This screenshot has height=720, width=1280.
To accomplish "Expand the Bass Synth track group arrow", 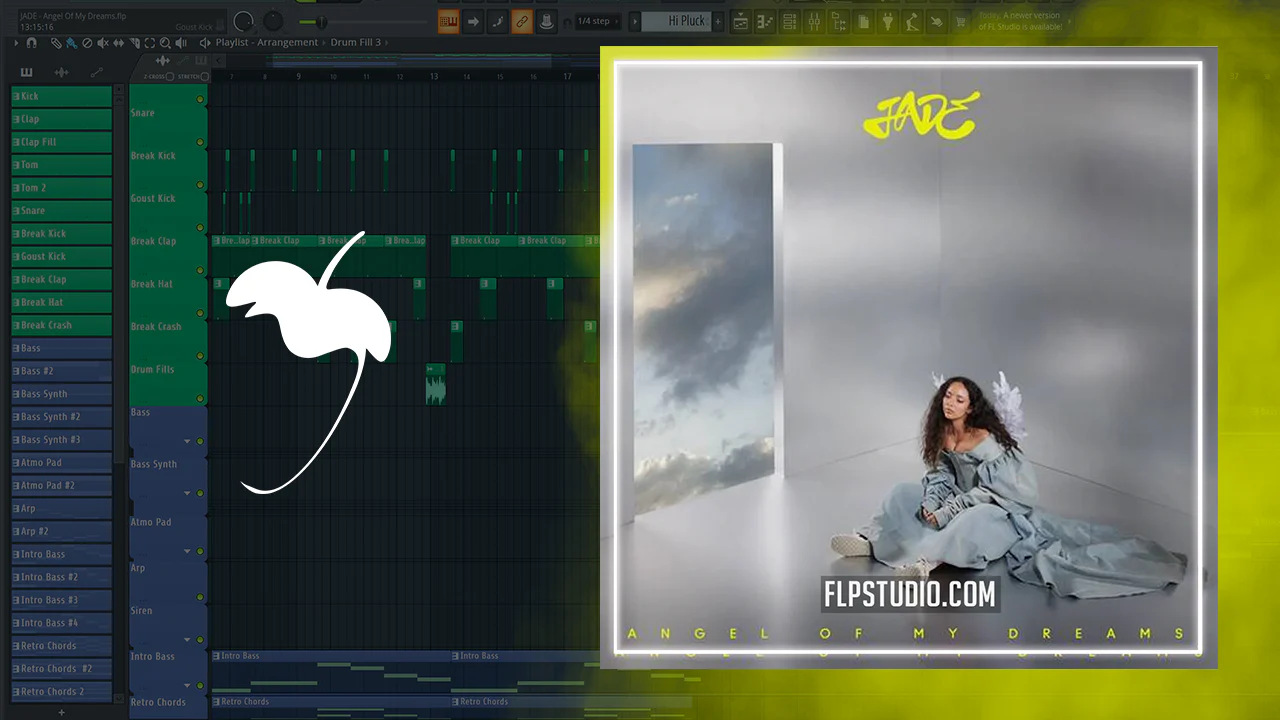I will tap(187, 493).
